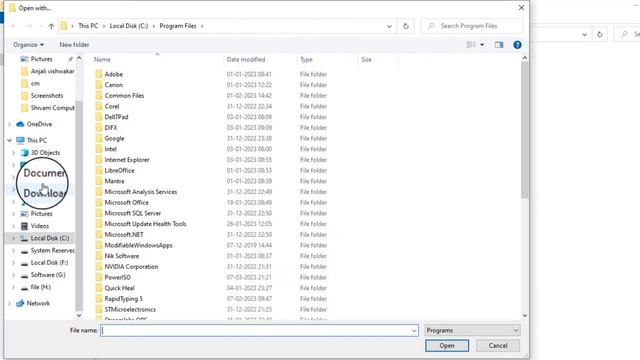The image size is (640, 360).
Task: Click the Up one level arrow
Action: (51, 26)
